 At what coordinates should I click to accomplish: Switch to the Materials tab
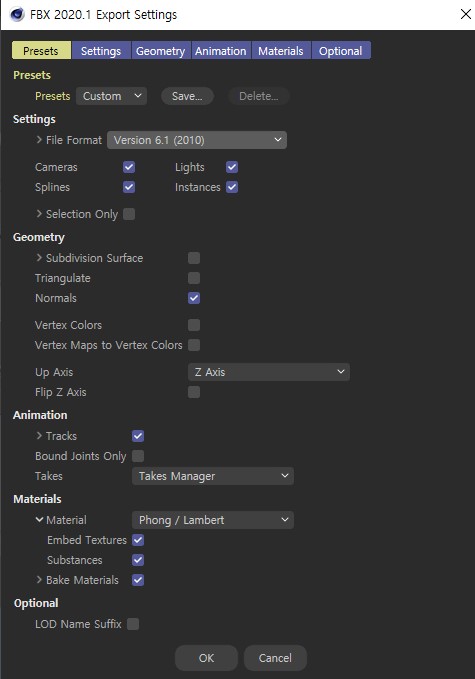pyautogui.click(x=281, y=50)
